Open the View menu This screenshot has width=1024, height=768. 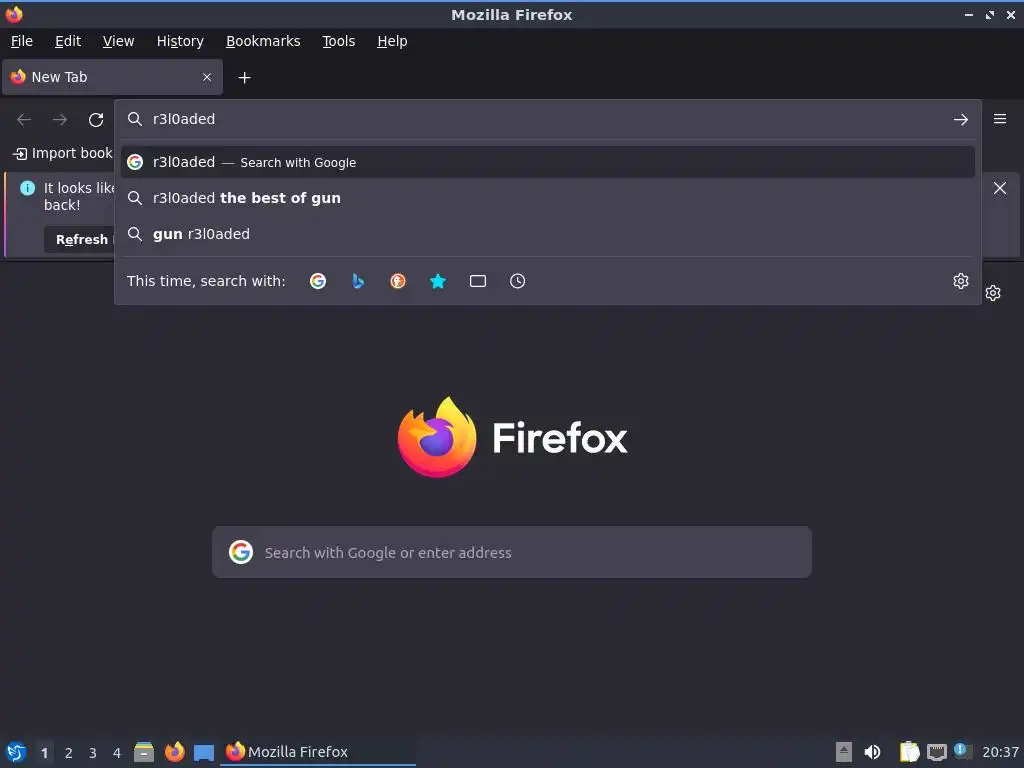[x=118, y=41]
